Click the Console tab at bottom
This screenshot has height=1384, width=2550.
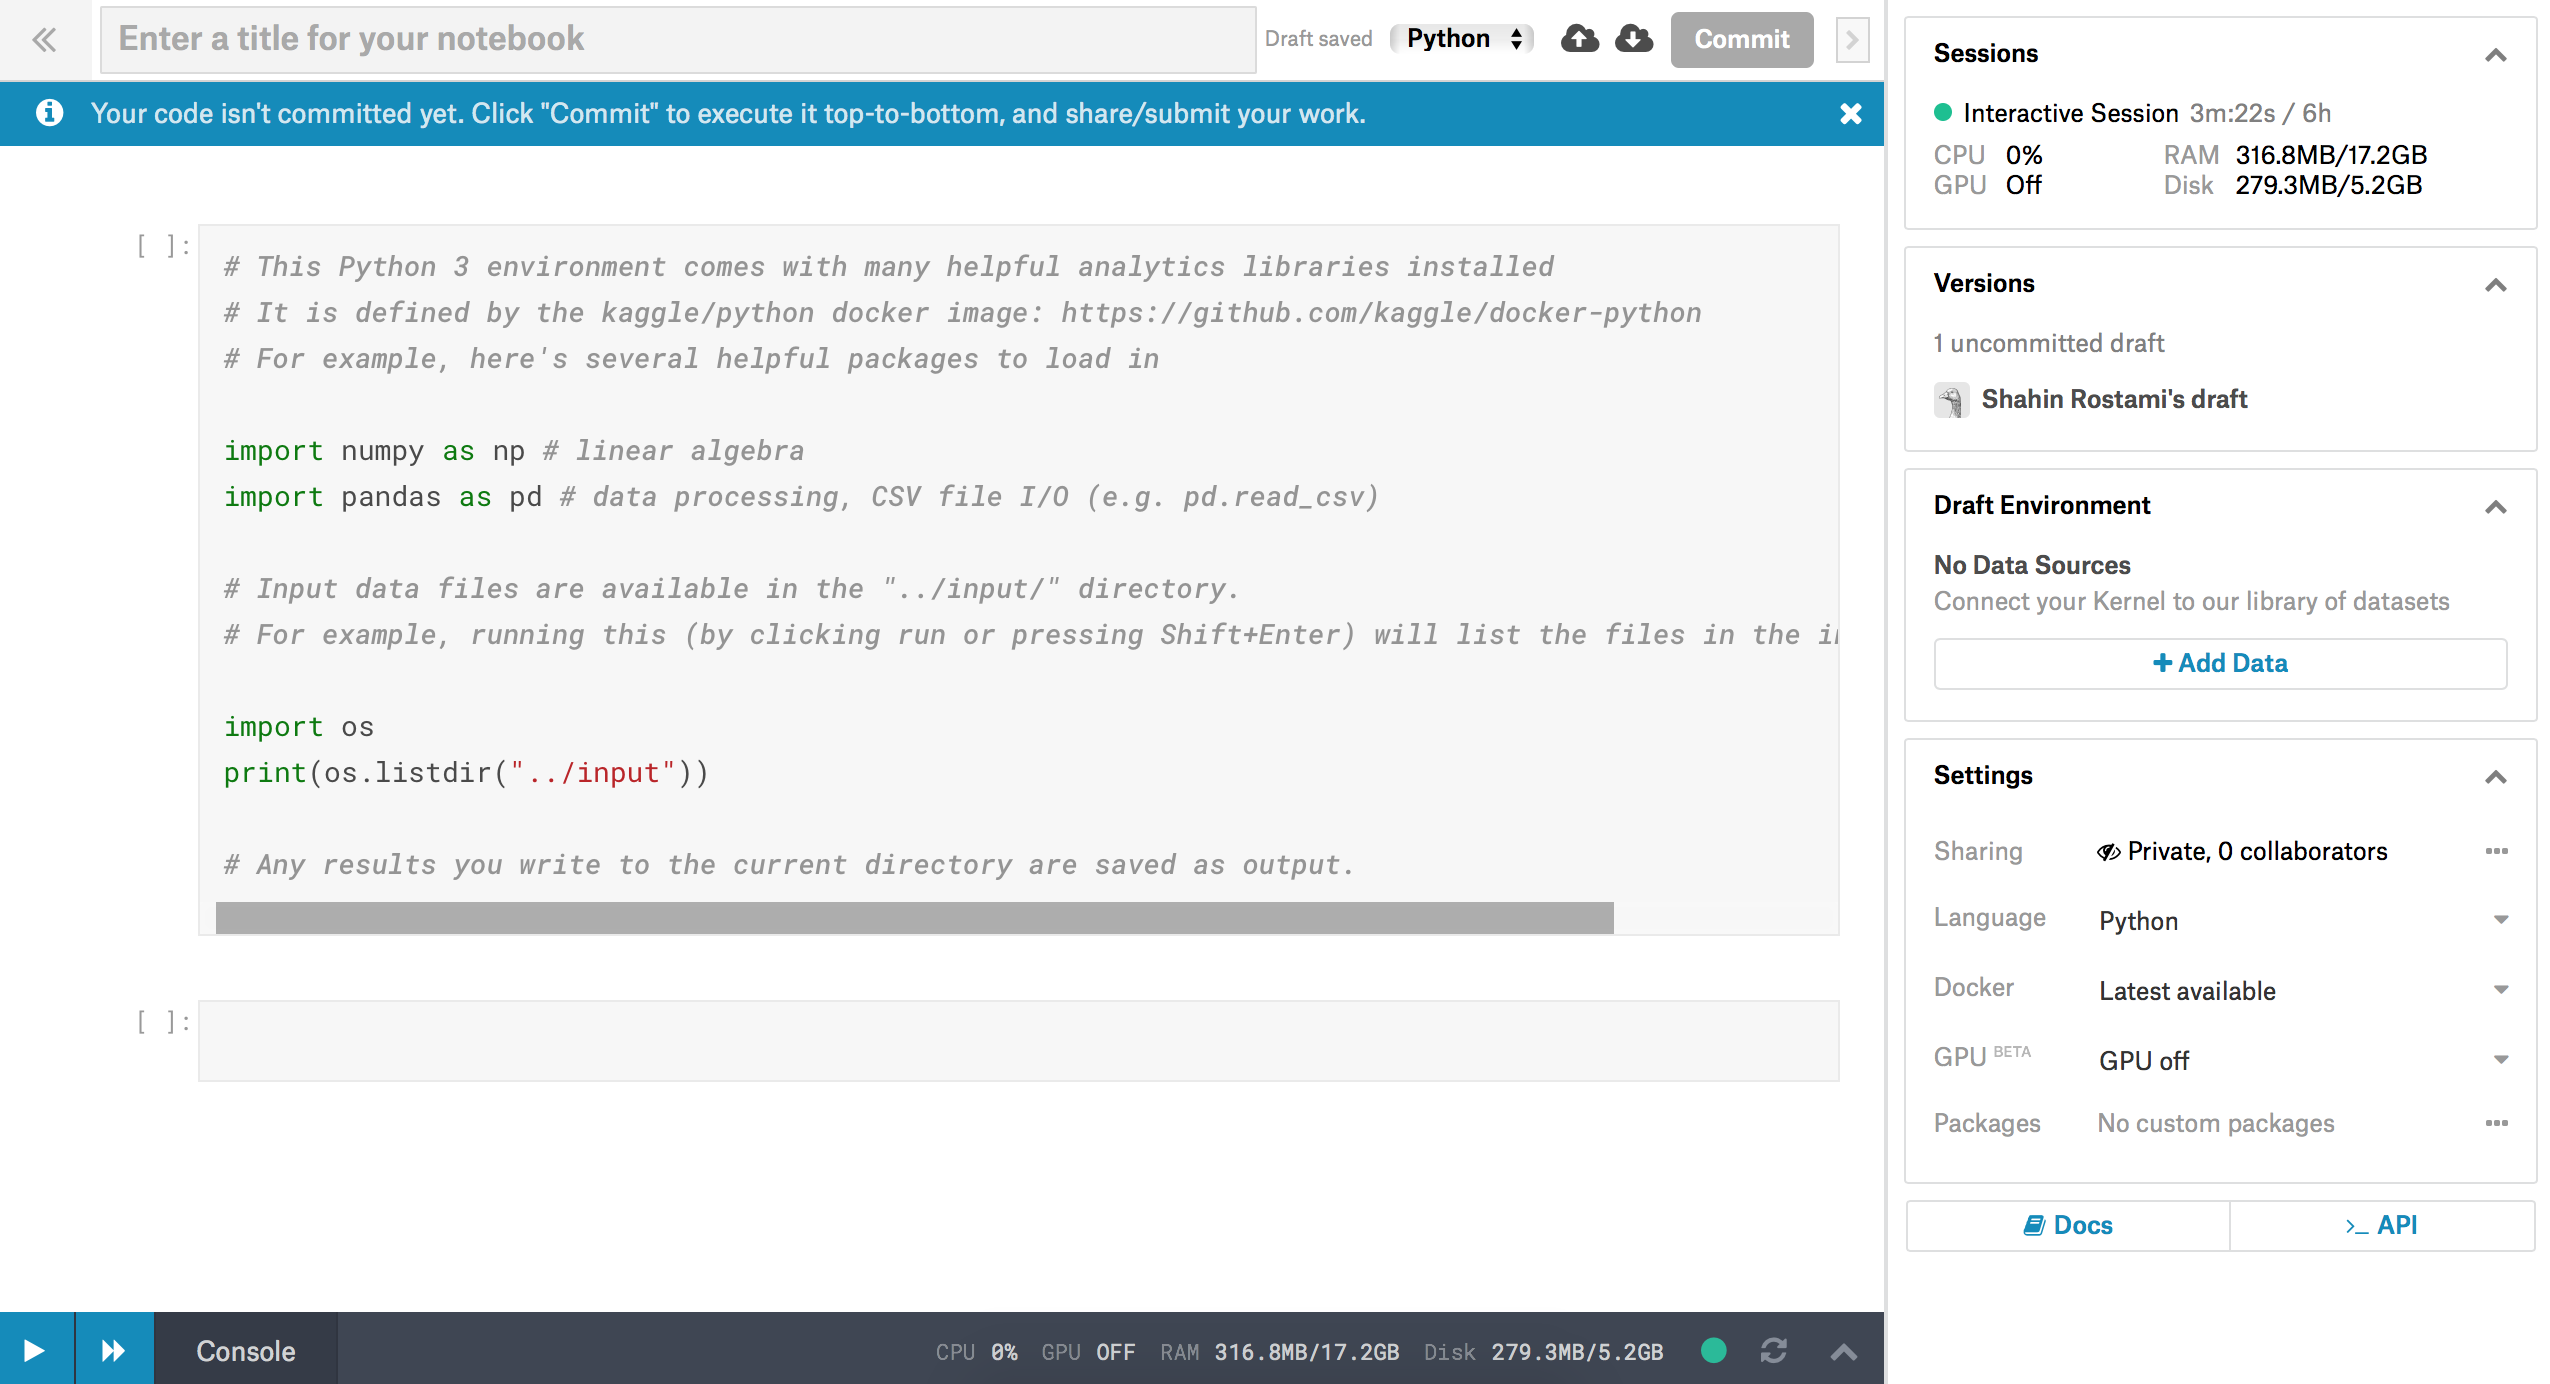[247, 1352]
